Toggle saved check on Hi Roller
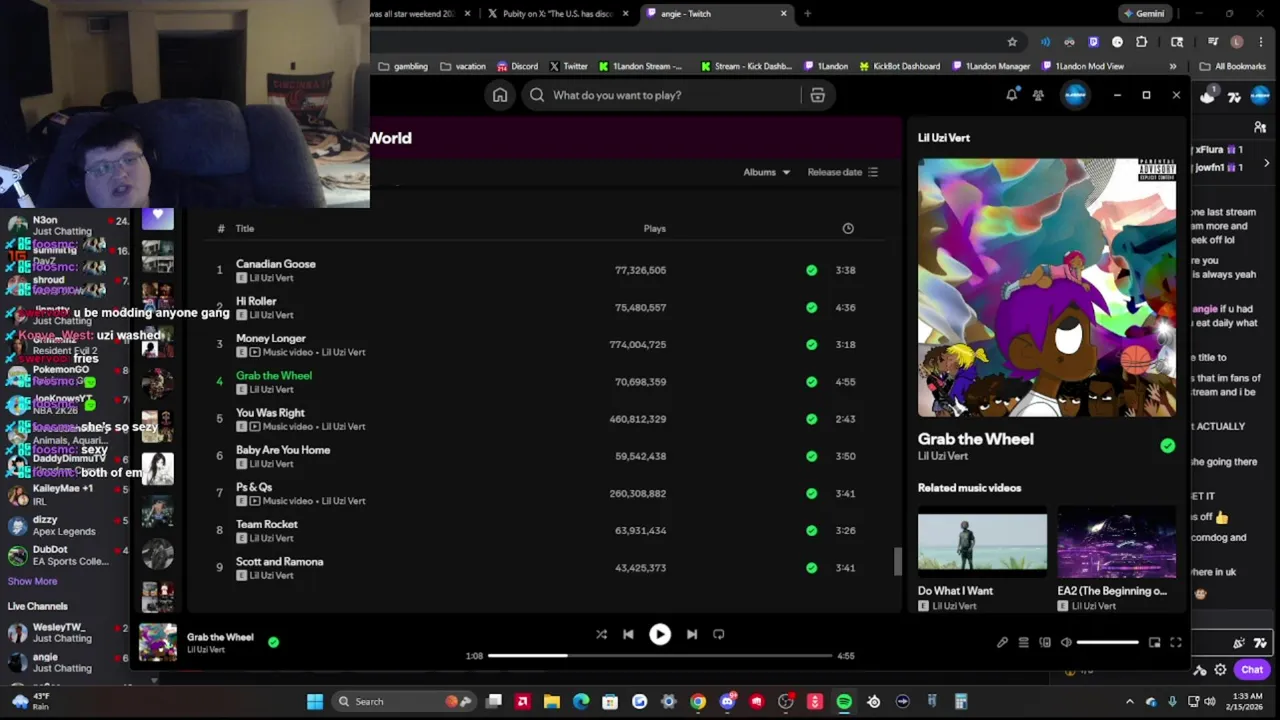1280x720 pixels. pyautogui.click(x=811, y=307)
